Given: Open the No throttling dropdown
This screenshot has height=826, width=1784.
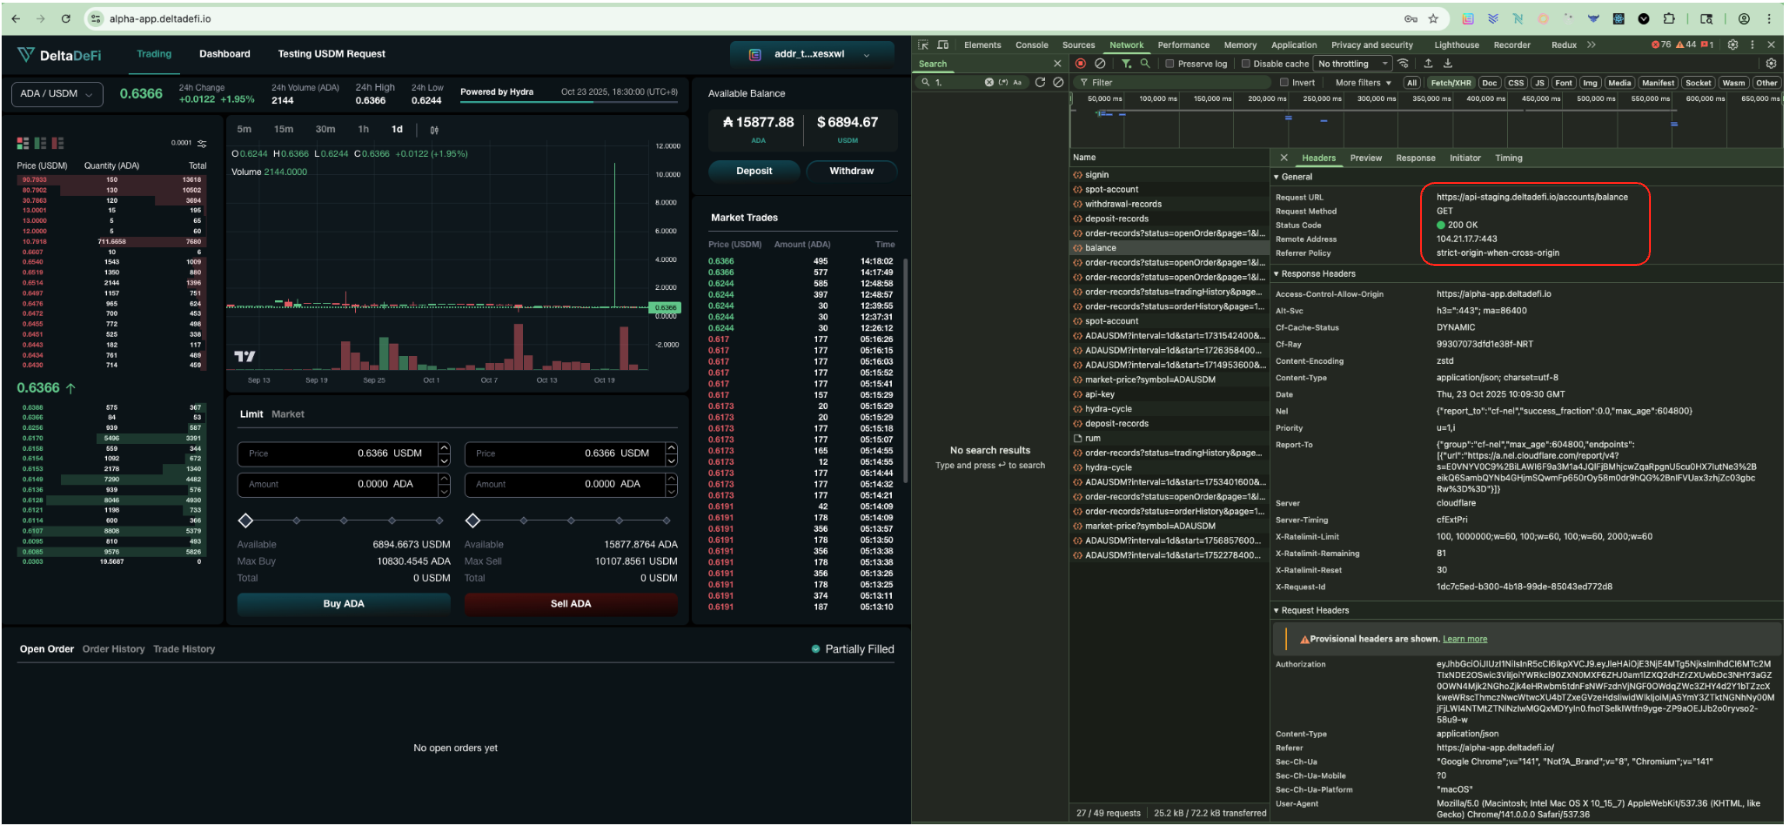Looking at the screenshot, I should click(x=1353, y=64).
